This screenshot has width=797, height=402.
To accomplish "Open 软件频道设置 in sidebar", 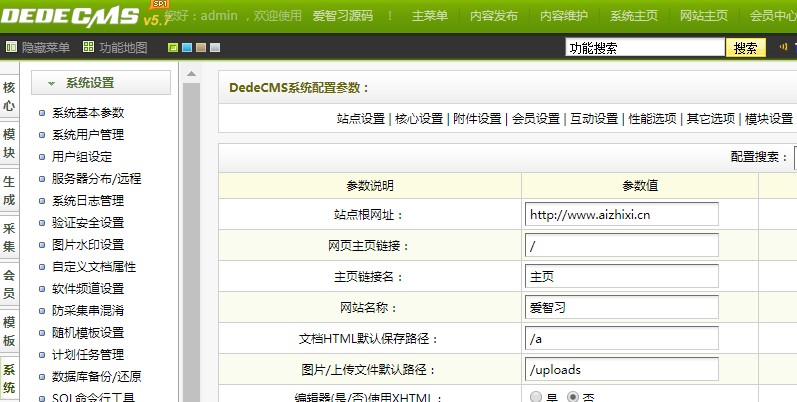I will tap(88, 289).
